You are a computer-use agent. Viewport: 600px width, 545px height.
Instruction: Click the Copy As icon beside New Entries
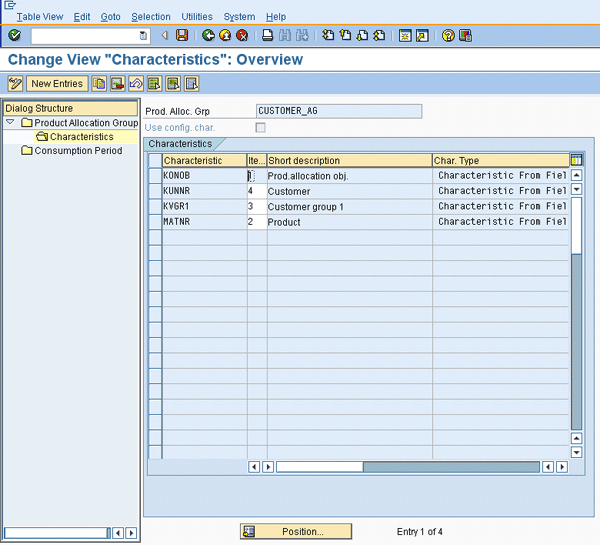(100, 83)
